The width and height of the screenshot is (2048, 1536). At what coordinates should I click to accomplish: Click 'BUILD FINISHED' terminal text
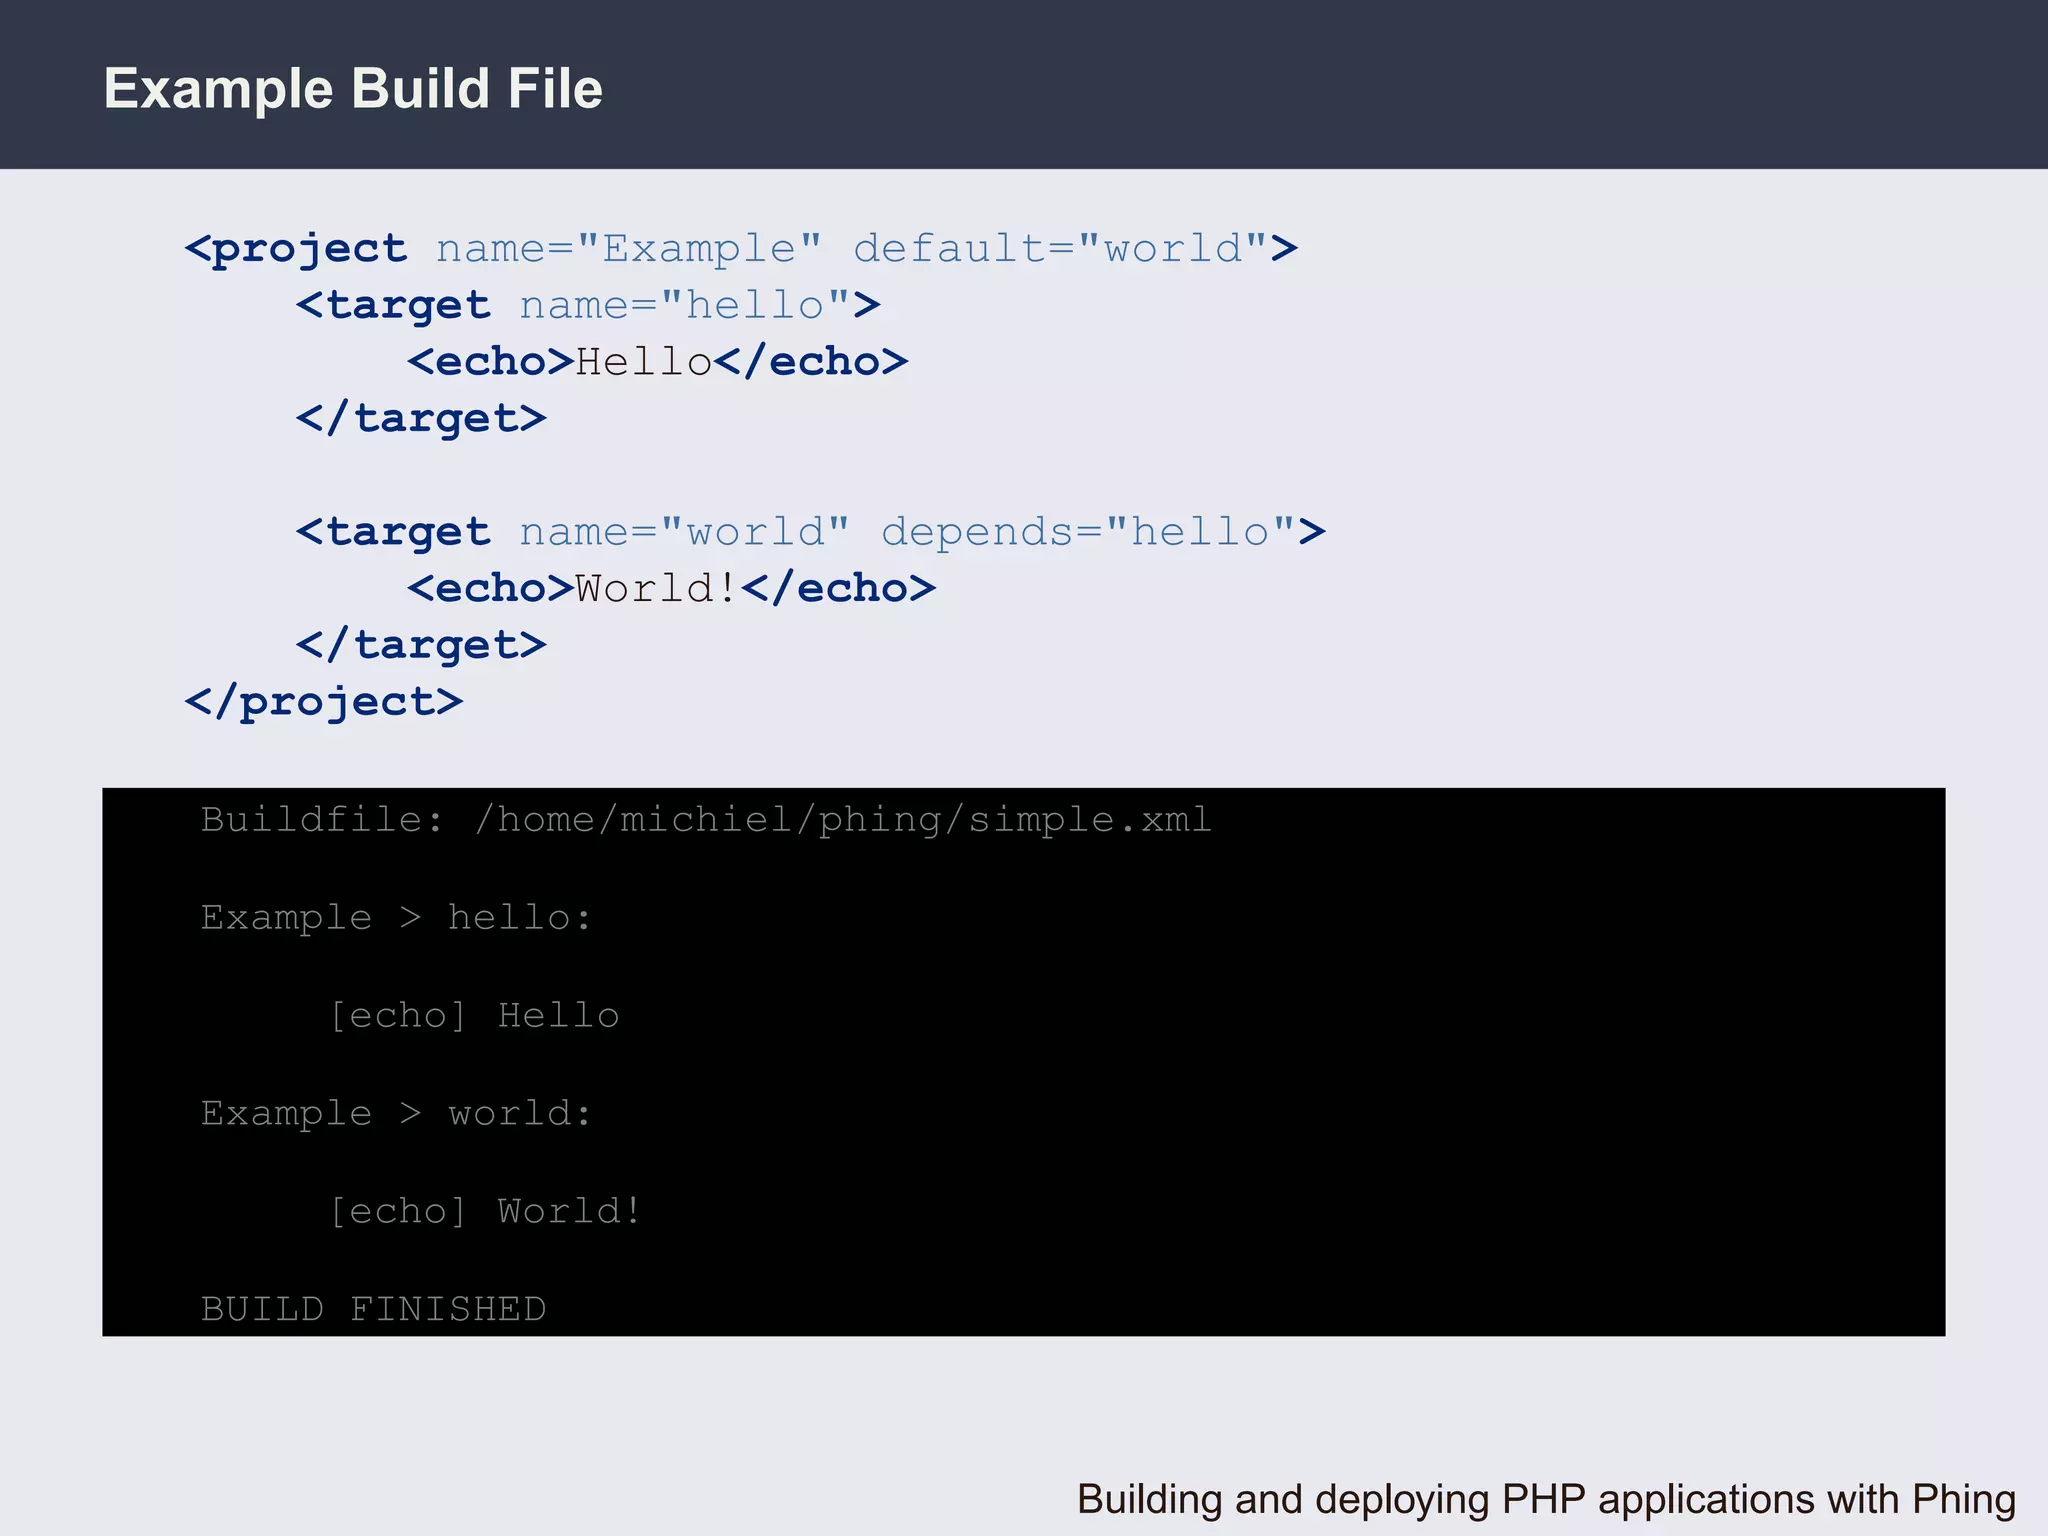[x=373, y=1309]
